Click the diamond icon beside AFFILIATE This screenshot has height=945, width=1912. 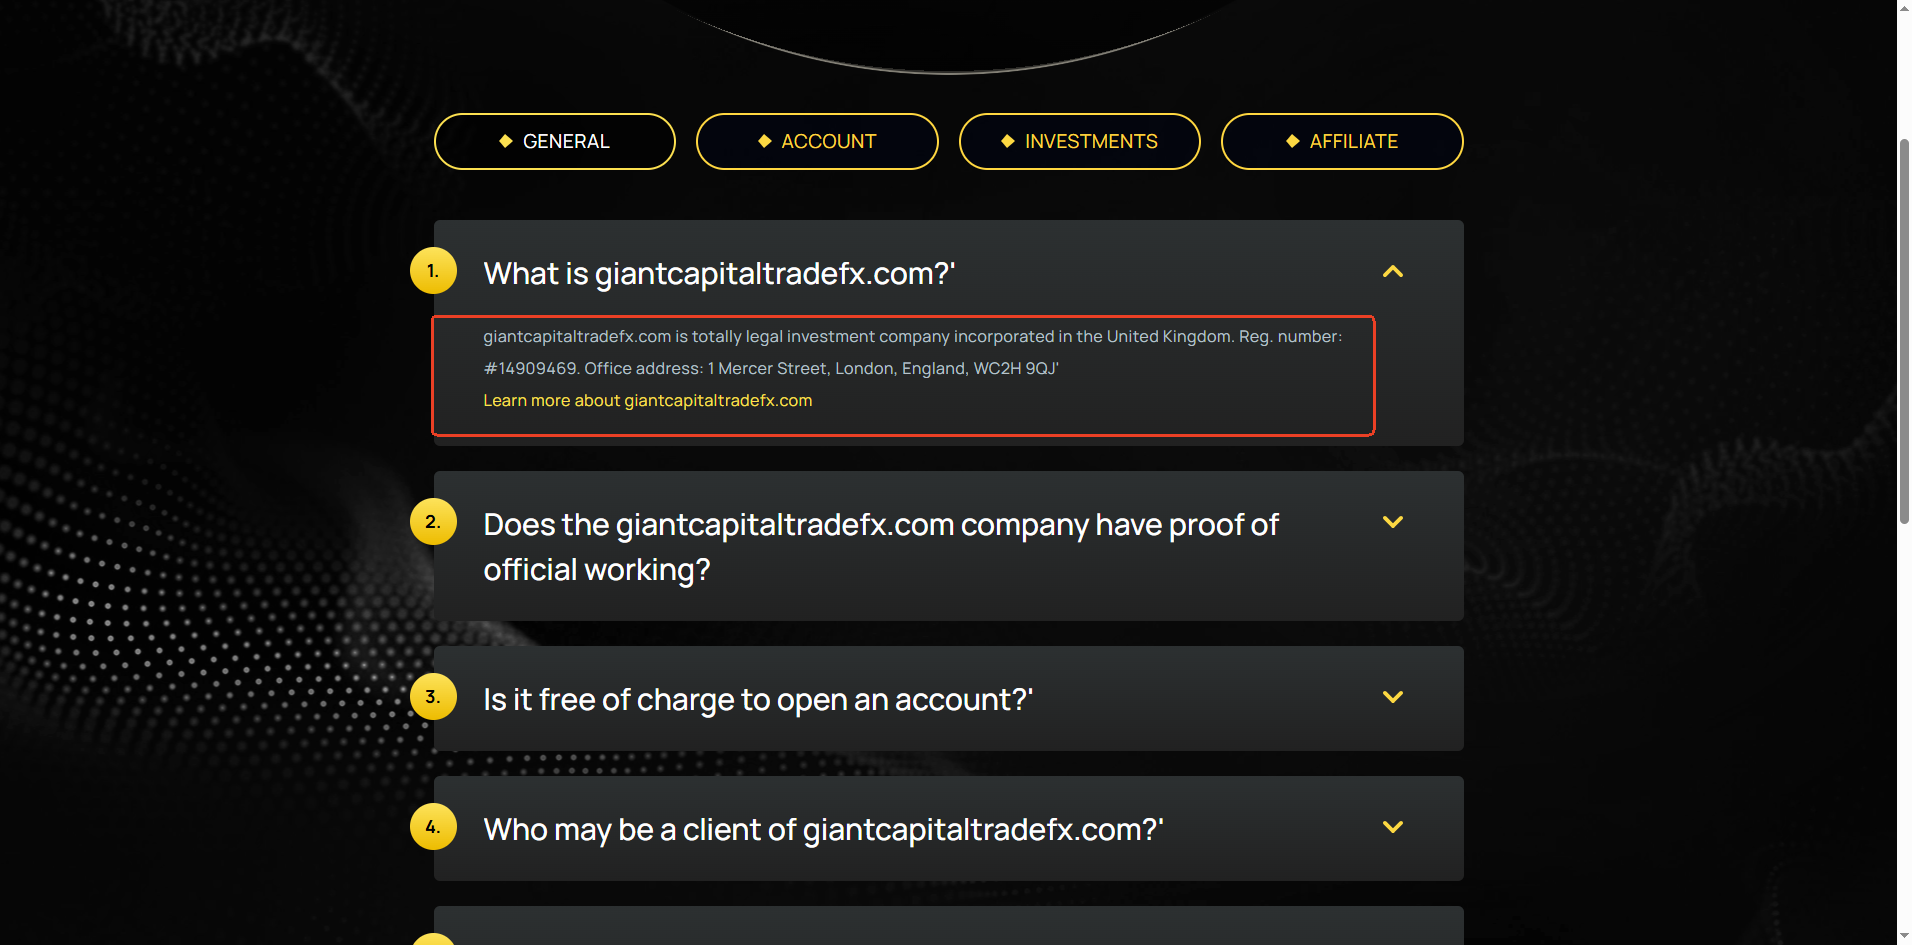(x=1293, y=141)
